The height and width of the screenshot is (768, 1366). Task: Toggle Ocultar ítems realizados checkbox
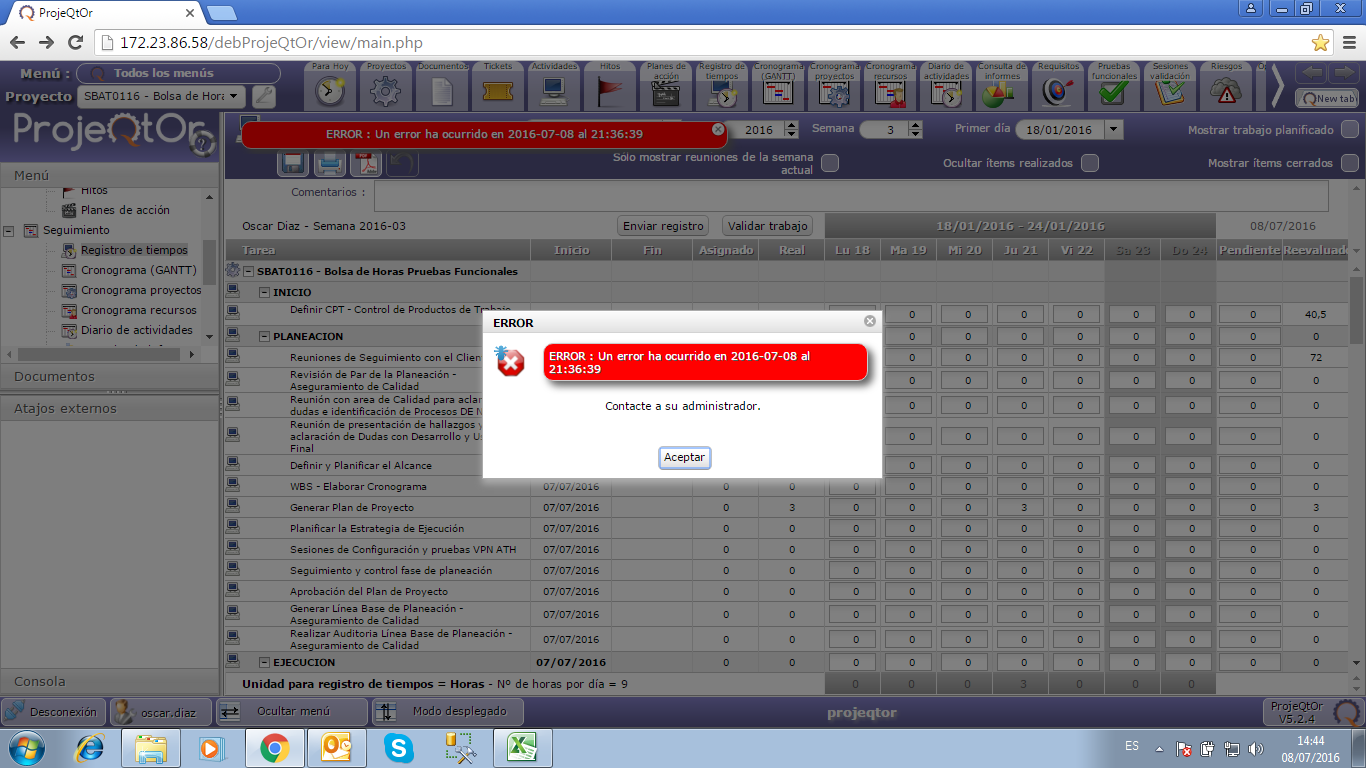tap(1090, 163)
